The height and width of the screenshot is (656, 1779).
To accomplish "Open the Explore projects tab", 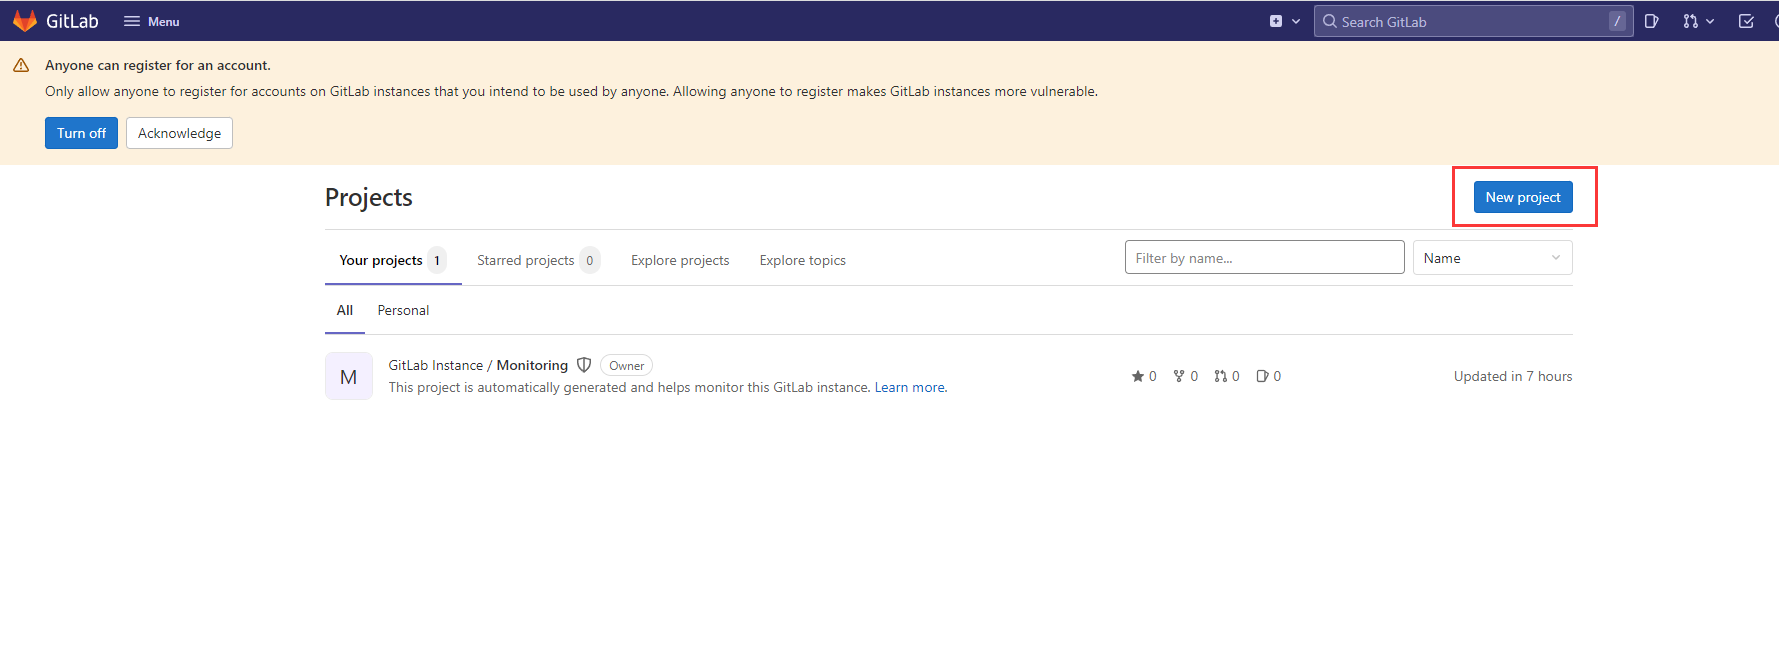I will point(680,260).
